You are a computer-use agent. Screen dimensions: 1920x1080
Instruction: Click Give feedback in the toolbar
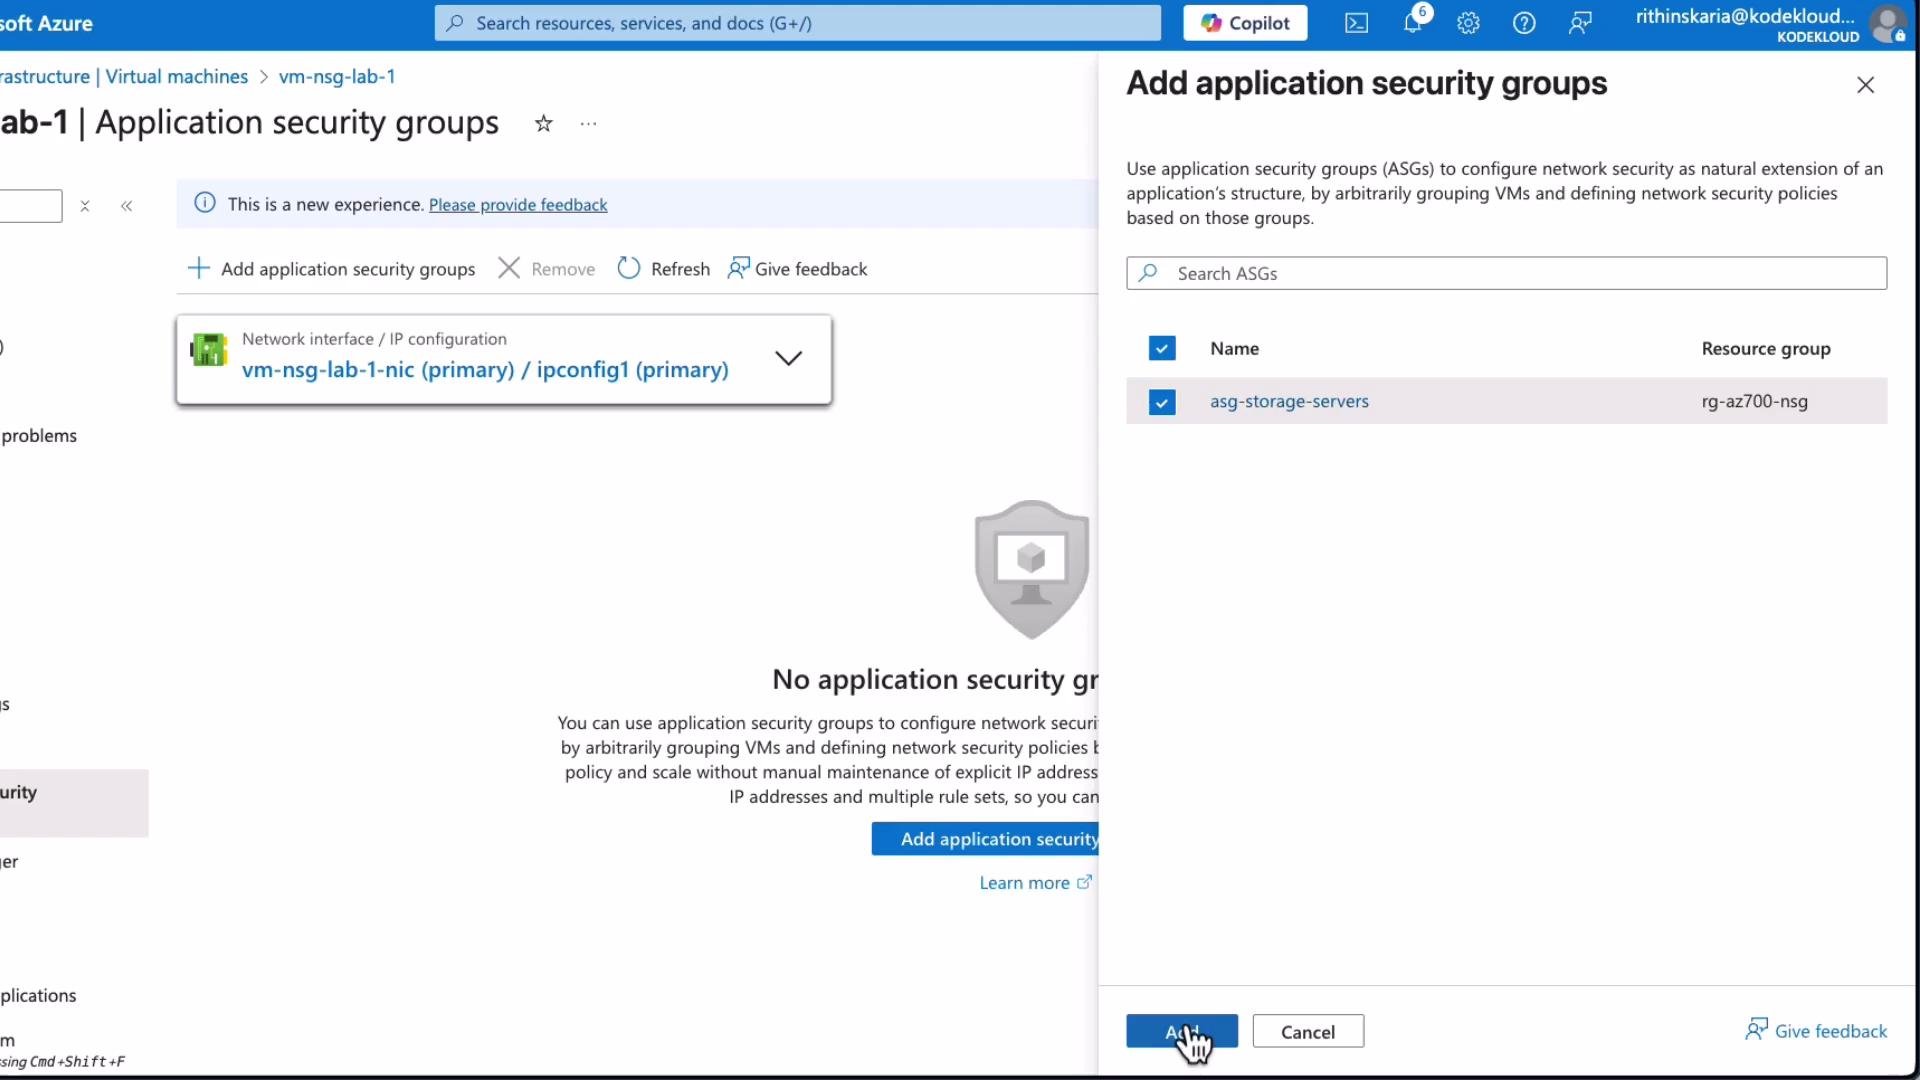(x=797, y=269)
